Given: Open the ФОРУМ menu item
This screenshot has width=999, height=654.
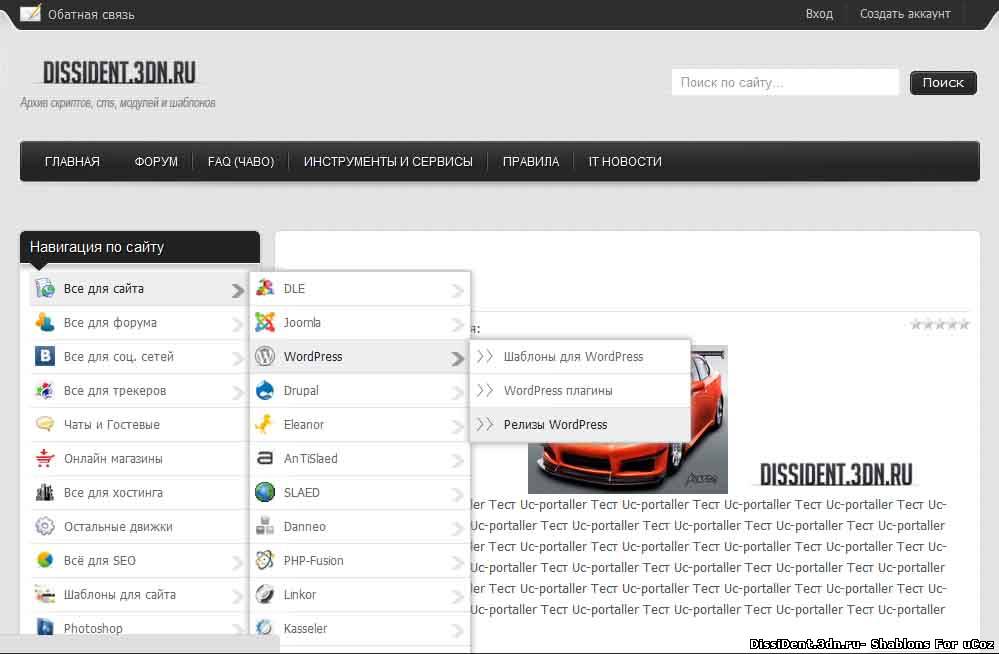Looking at the screenshot, I should tap(156, 161).
